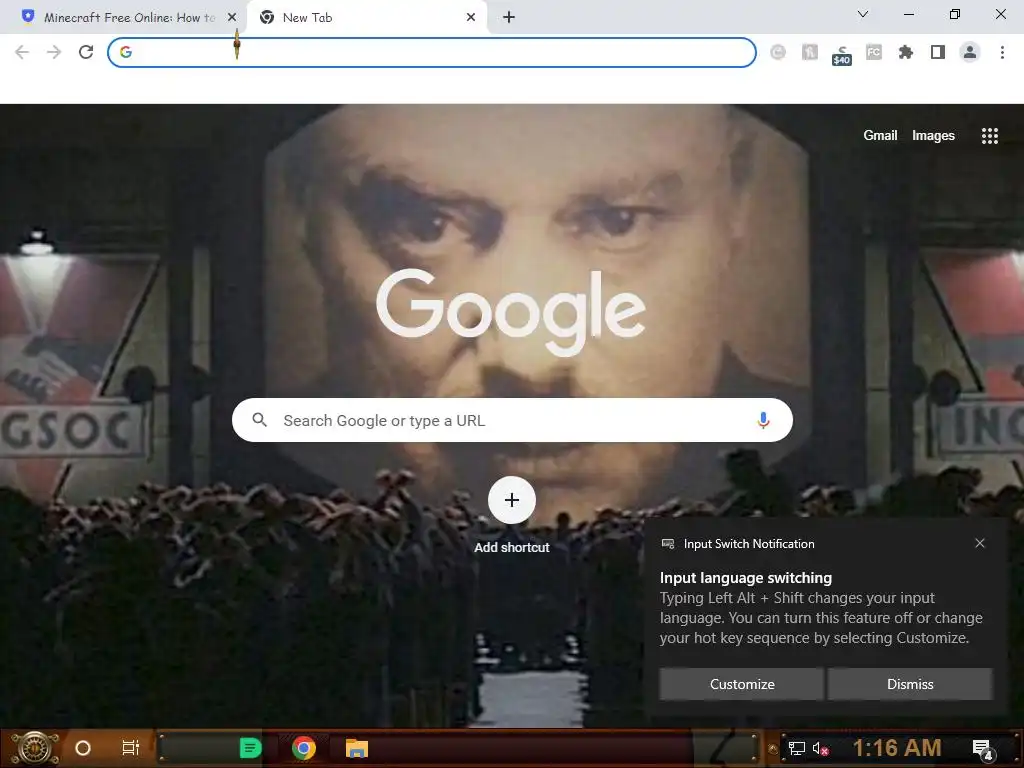Click the Input Switch Notification keyboard icon
Viewport: 1024px width, 768px height.
(667, 544)
